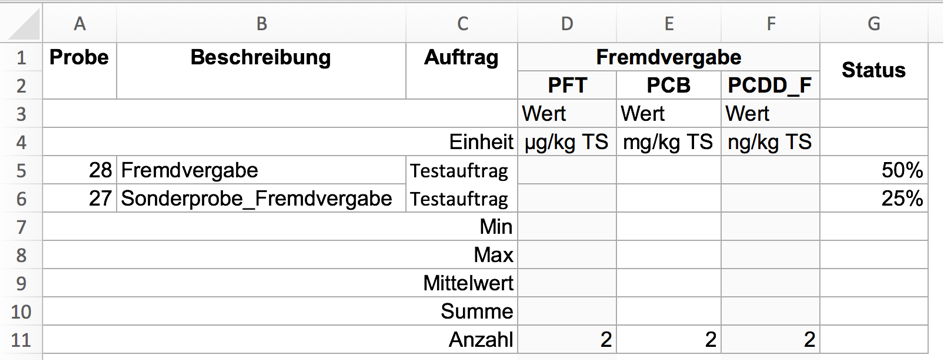The image size is (943, 360).
Task: Select column B header
Action: click(261, 23)
